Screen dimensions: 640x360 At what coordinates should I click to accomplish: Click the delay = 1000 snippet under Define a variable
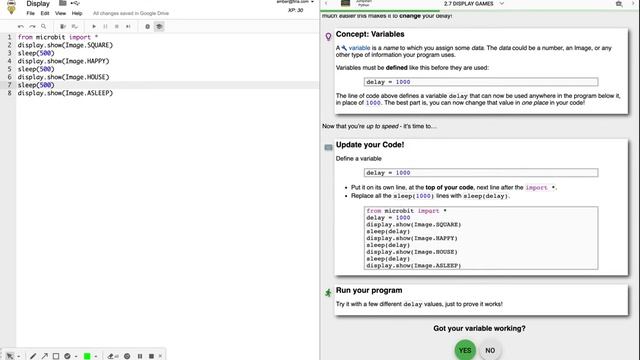click(481, 173)
